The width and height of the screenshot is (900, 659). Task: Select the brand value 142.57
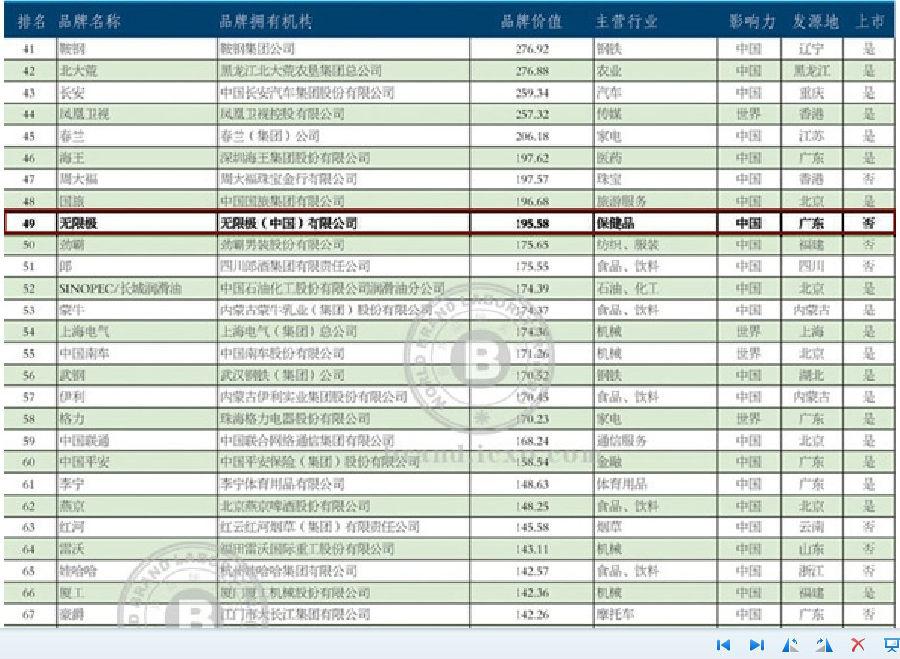coord(532,571)
